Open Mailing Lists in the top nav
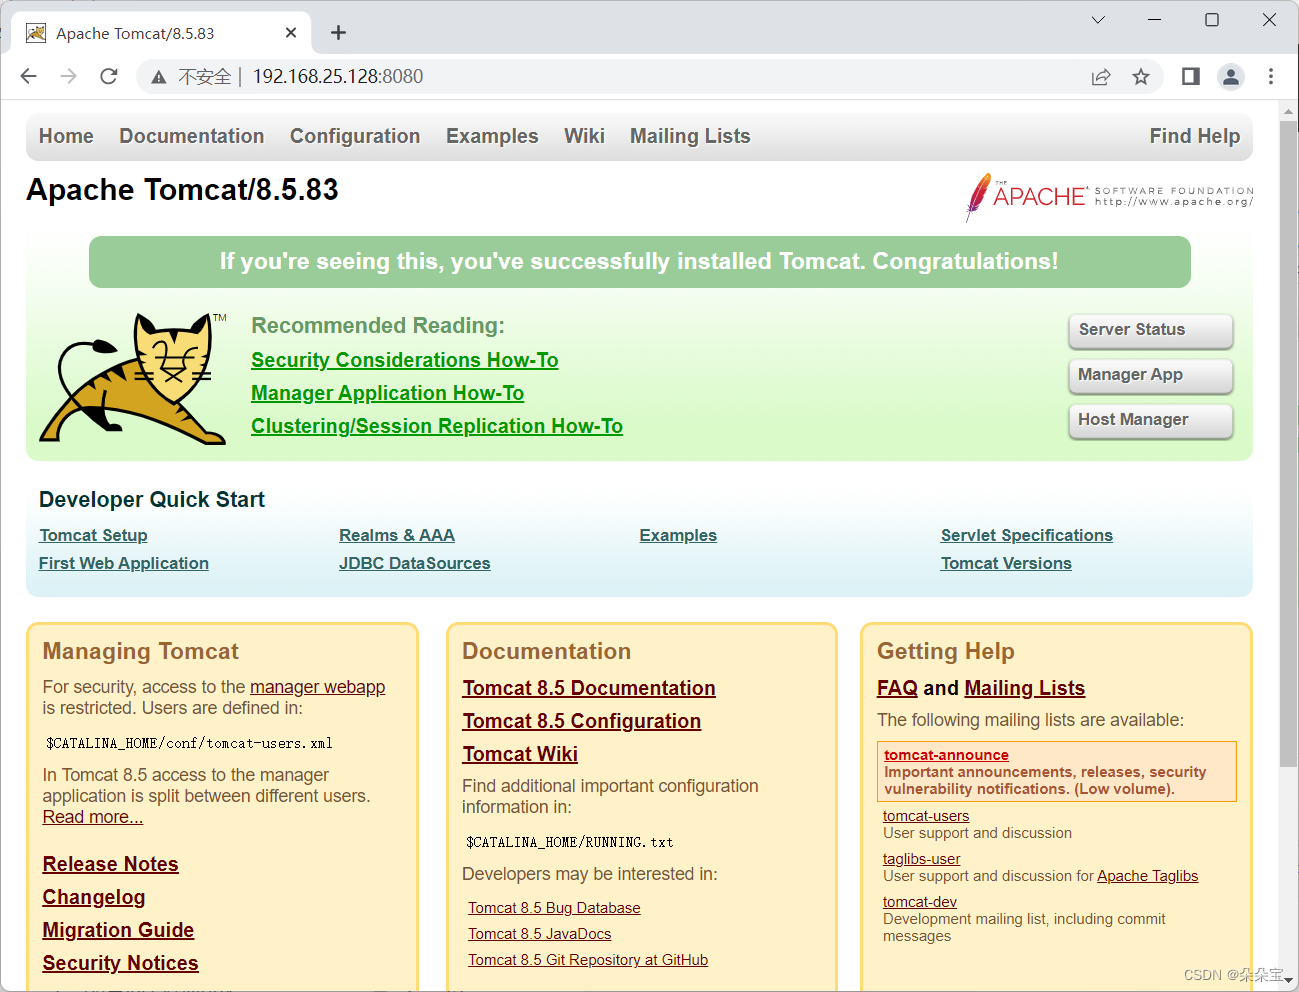Image resolution: width=1299 pixels, height=992 pixels. point(690,136)
